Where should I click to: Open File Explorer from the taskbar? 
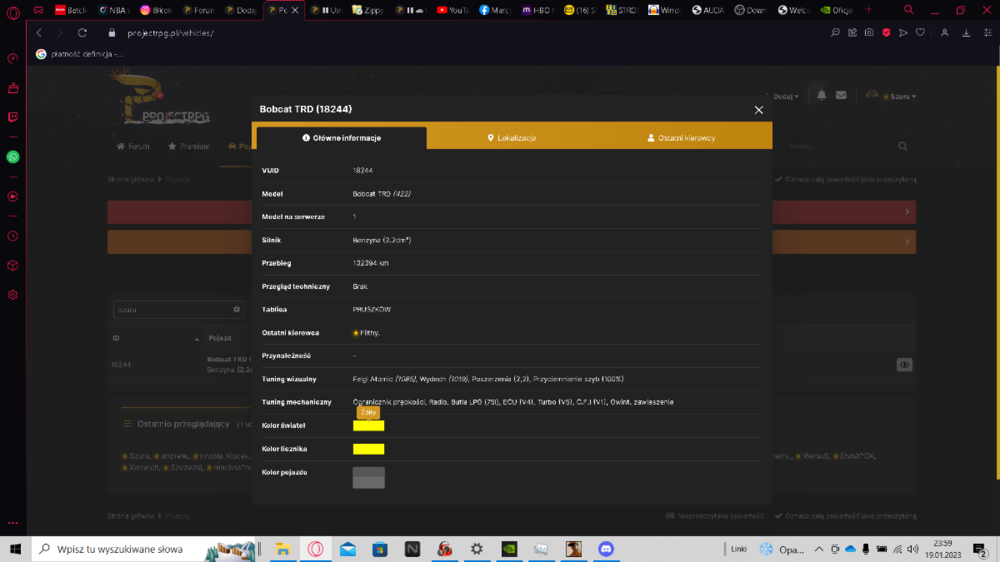click(x=283, y=549)
